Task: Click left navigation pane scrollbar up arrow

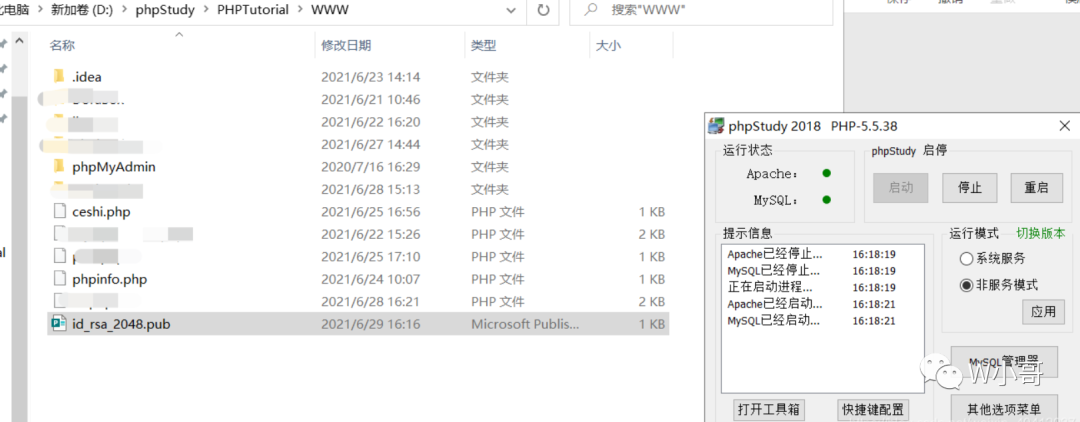Action: (x=19, y=42)
